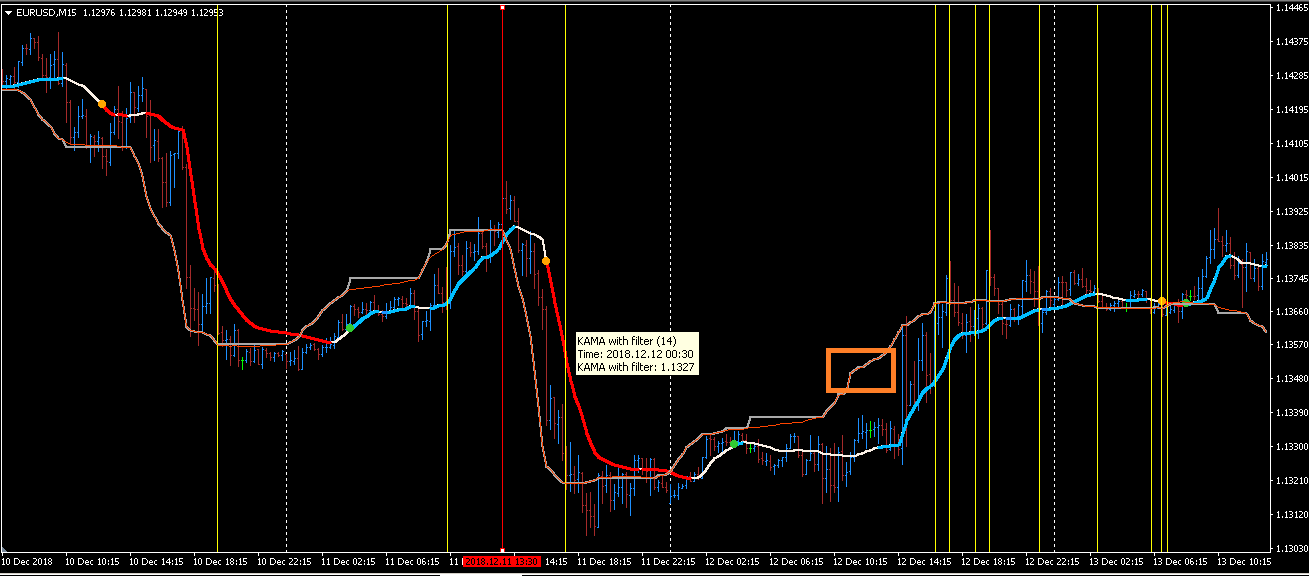Click the tooltip line 'Time: 2018.12.12 00:30'
Viewport: 1309px width, 576px height.
click(635, 354)
